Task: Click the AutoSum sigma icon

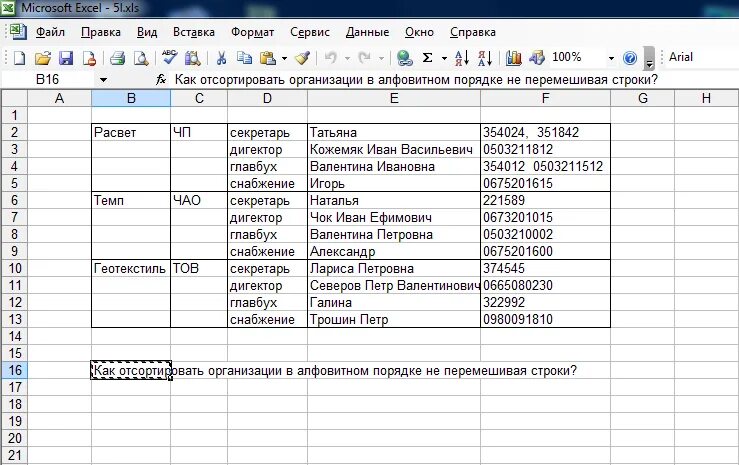Action: pos(427,58)
